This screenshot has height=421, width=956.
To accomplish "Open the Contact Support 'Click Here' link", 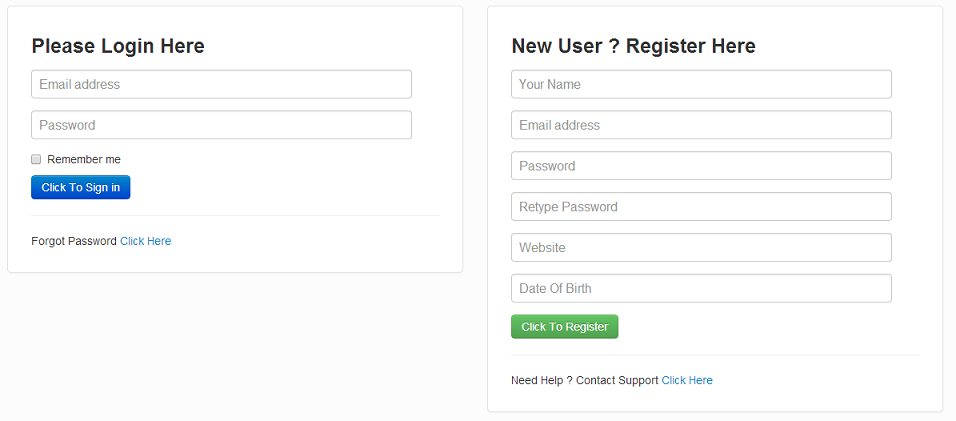I will point(687,380).
